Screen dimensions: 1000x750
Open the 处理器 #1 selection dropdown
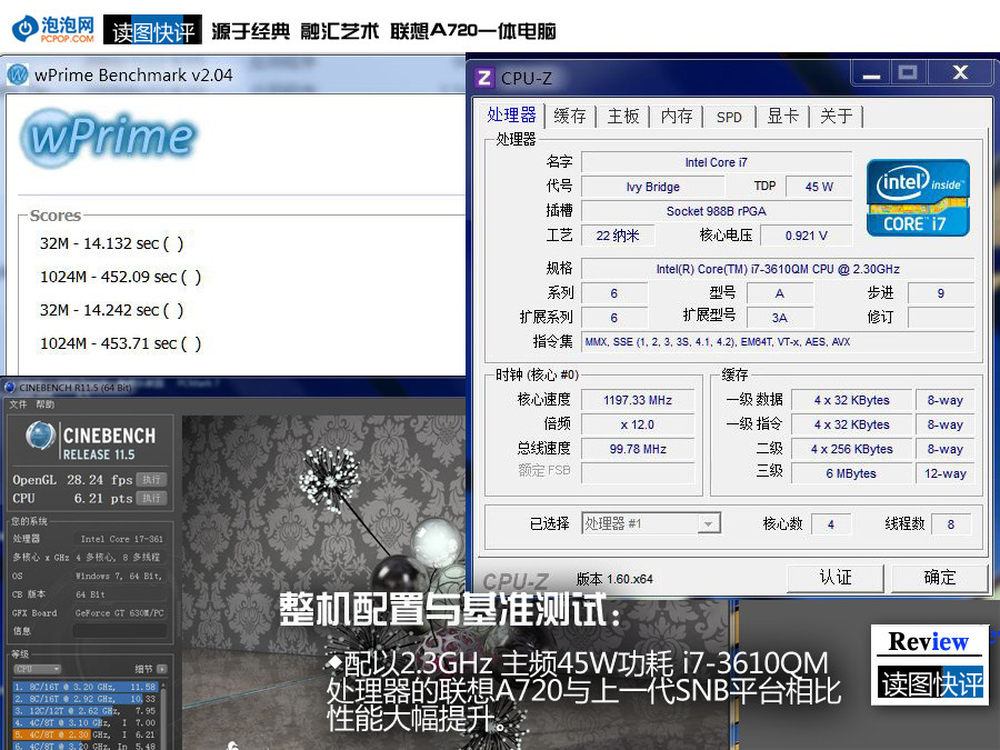[x=651, y=524]
